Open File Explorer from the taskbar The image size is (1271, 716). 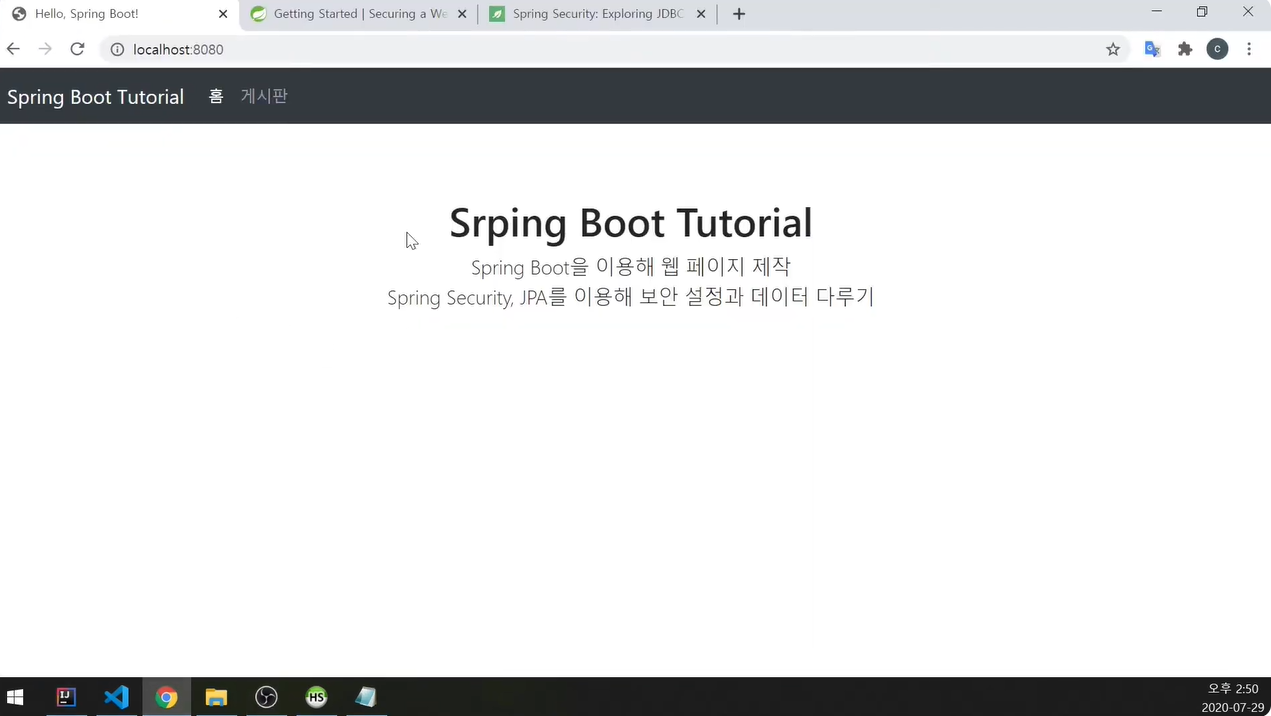[216, 697]
